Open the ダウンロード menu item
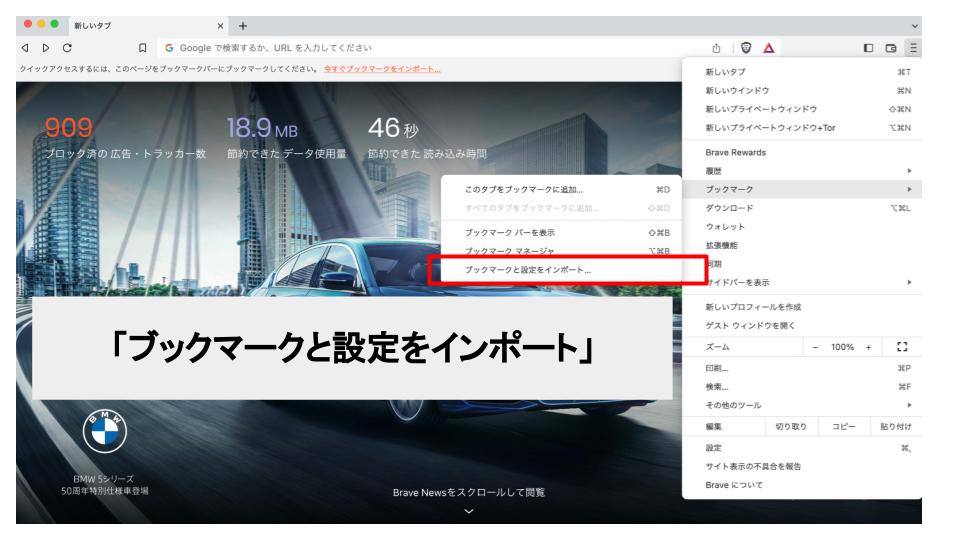960x540 pixels. [x=802, y=208]
